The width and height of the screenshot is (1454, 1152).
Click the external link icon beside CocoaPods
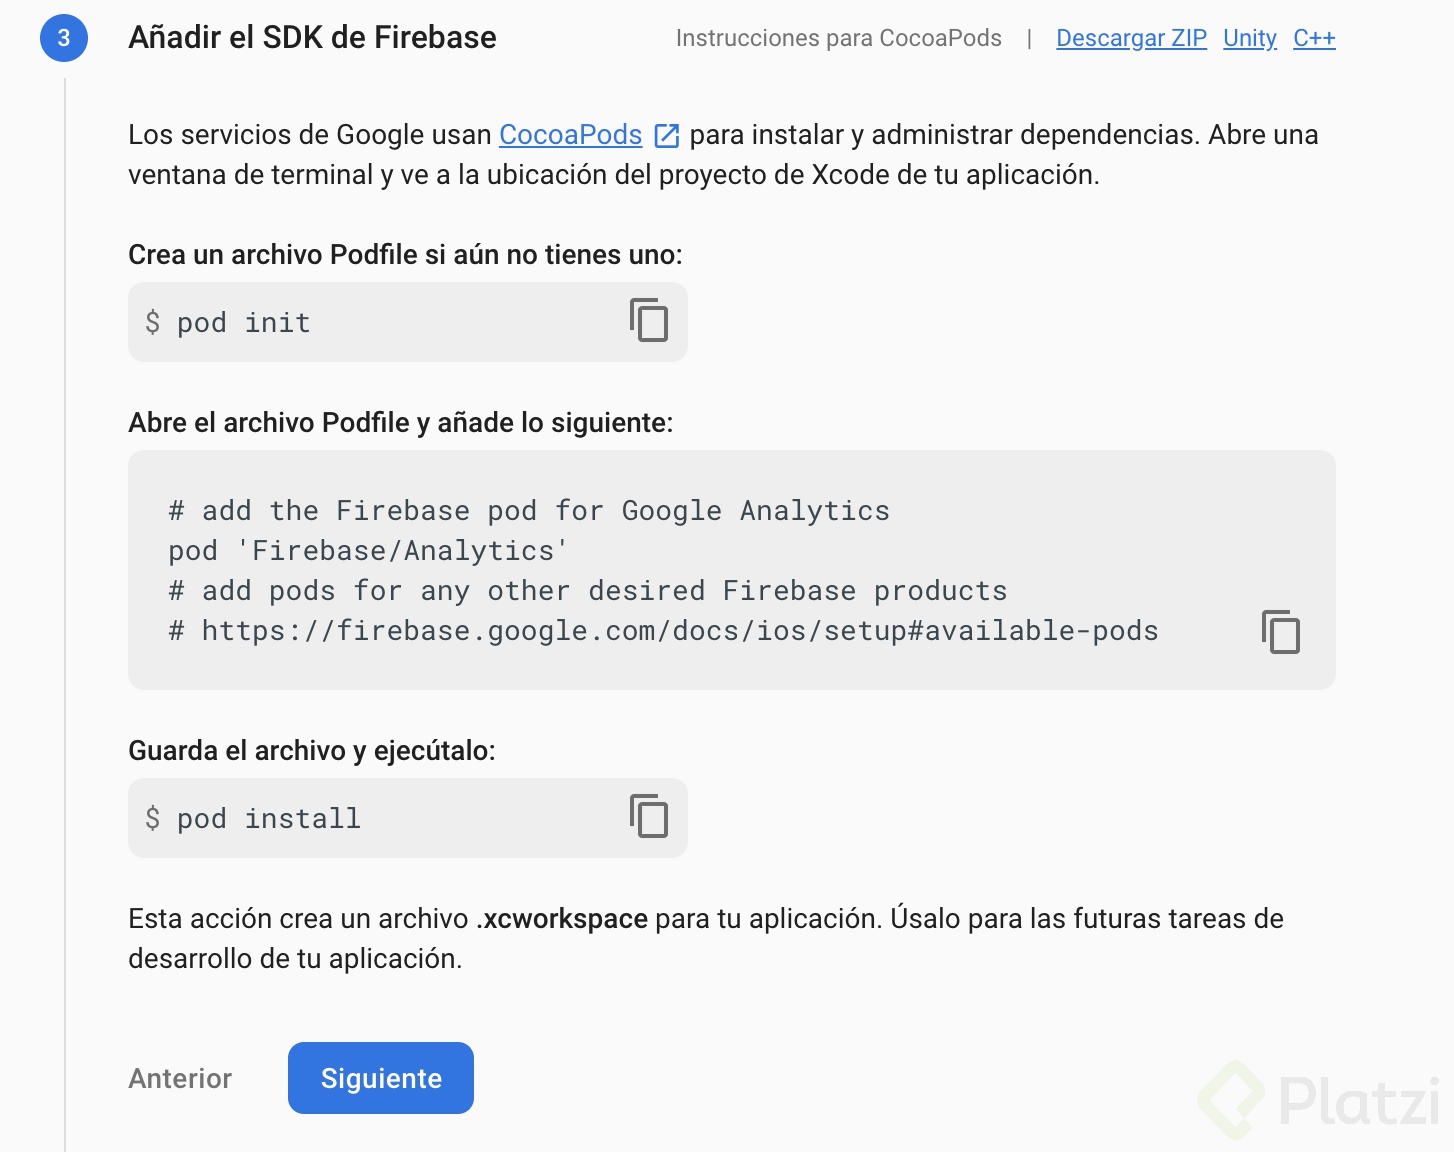coord(666,135)
